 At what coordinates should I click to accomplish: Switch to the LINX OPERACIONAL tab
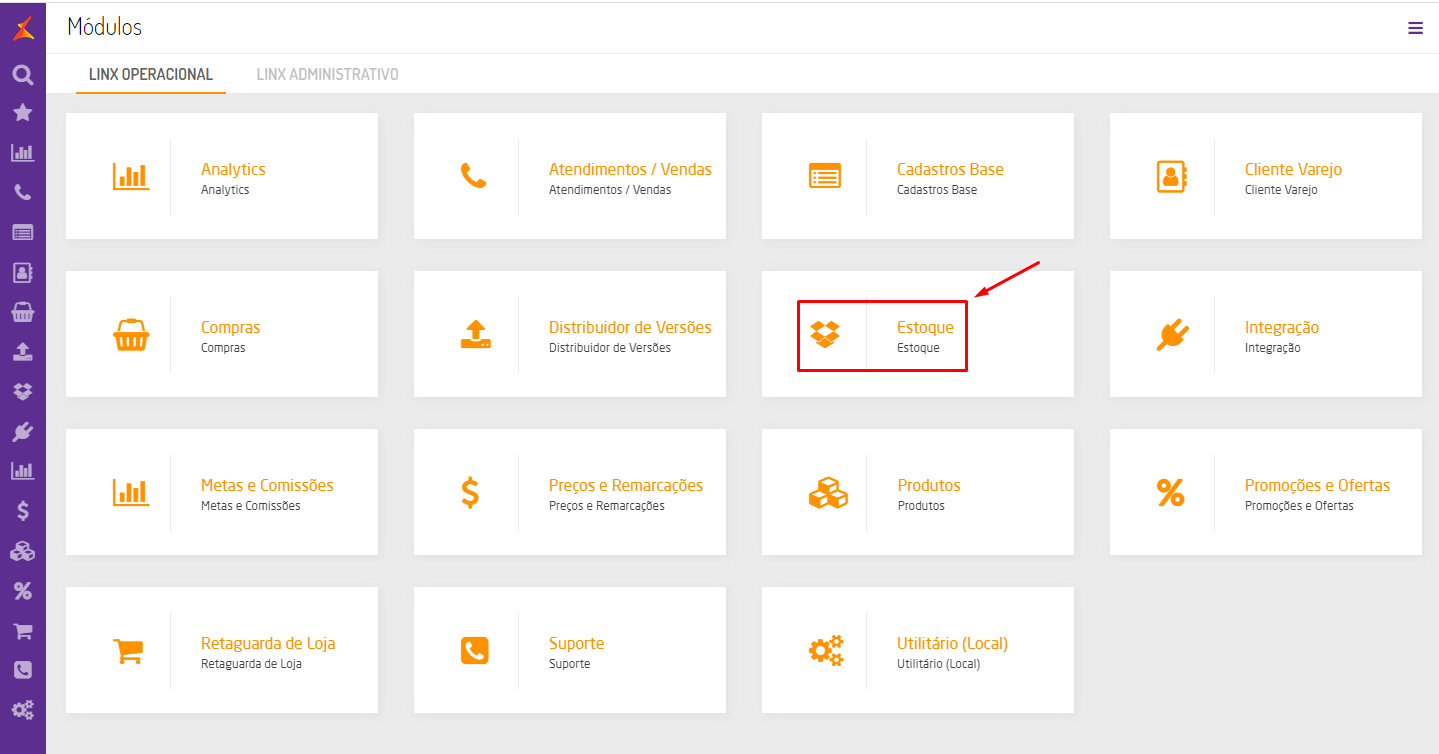[151, 75]
